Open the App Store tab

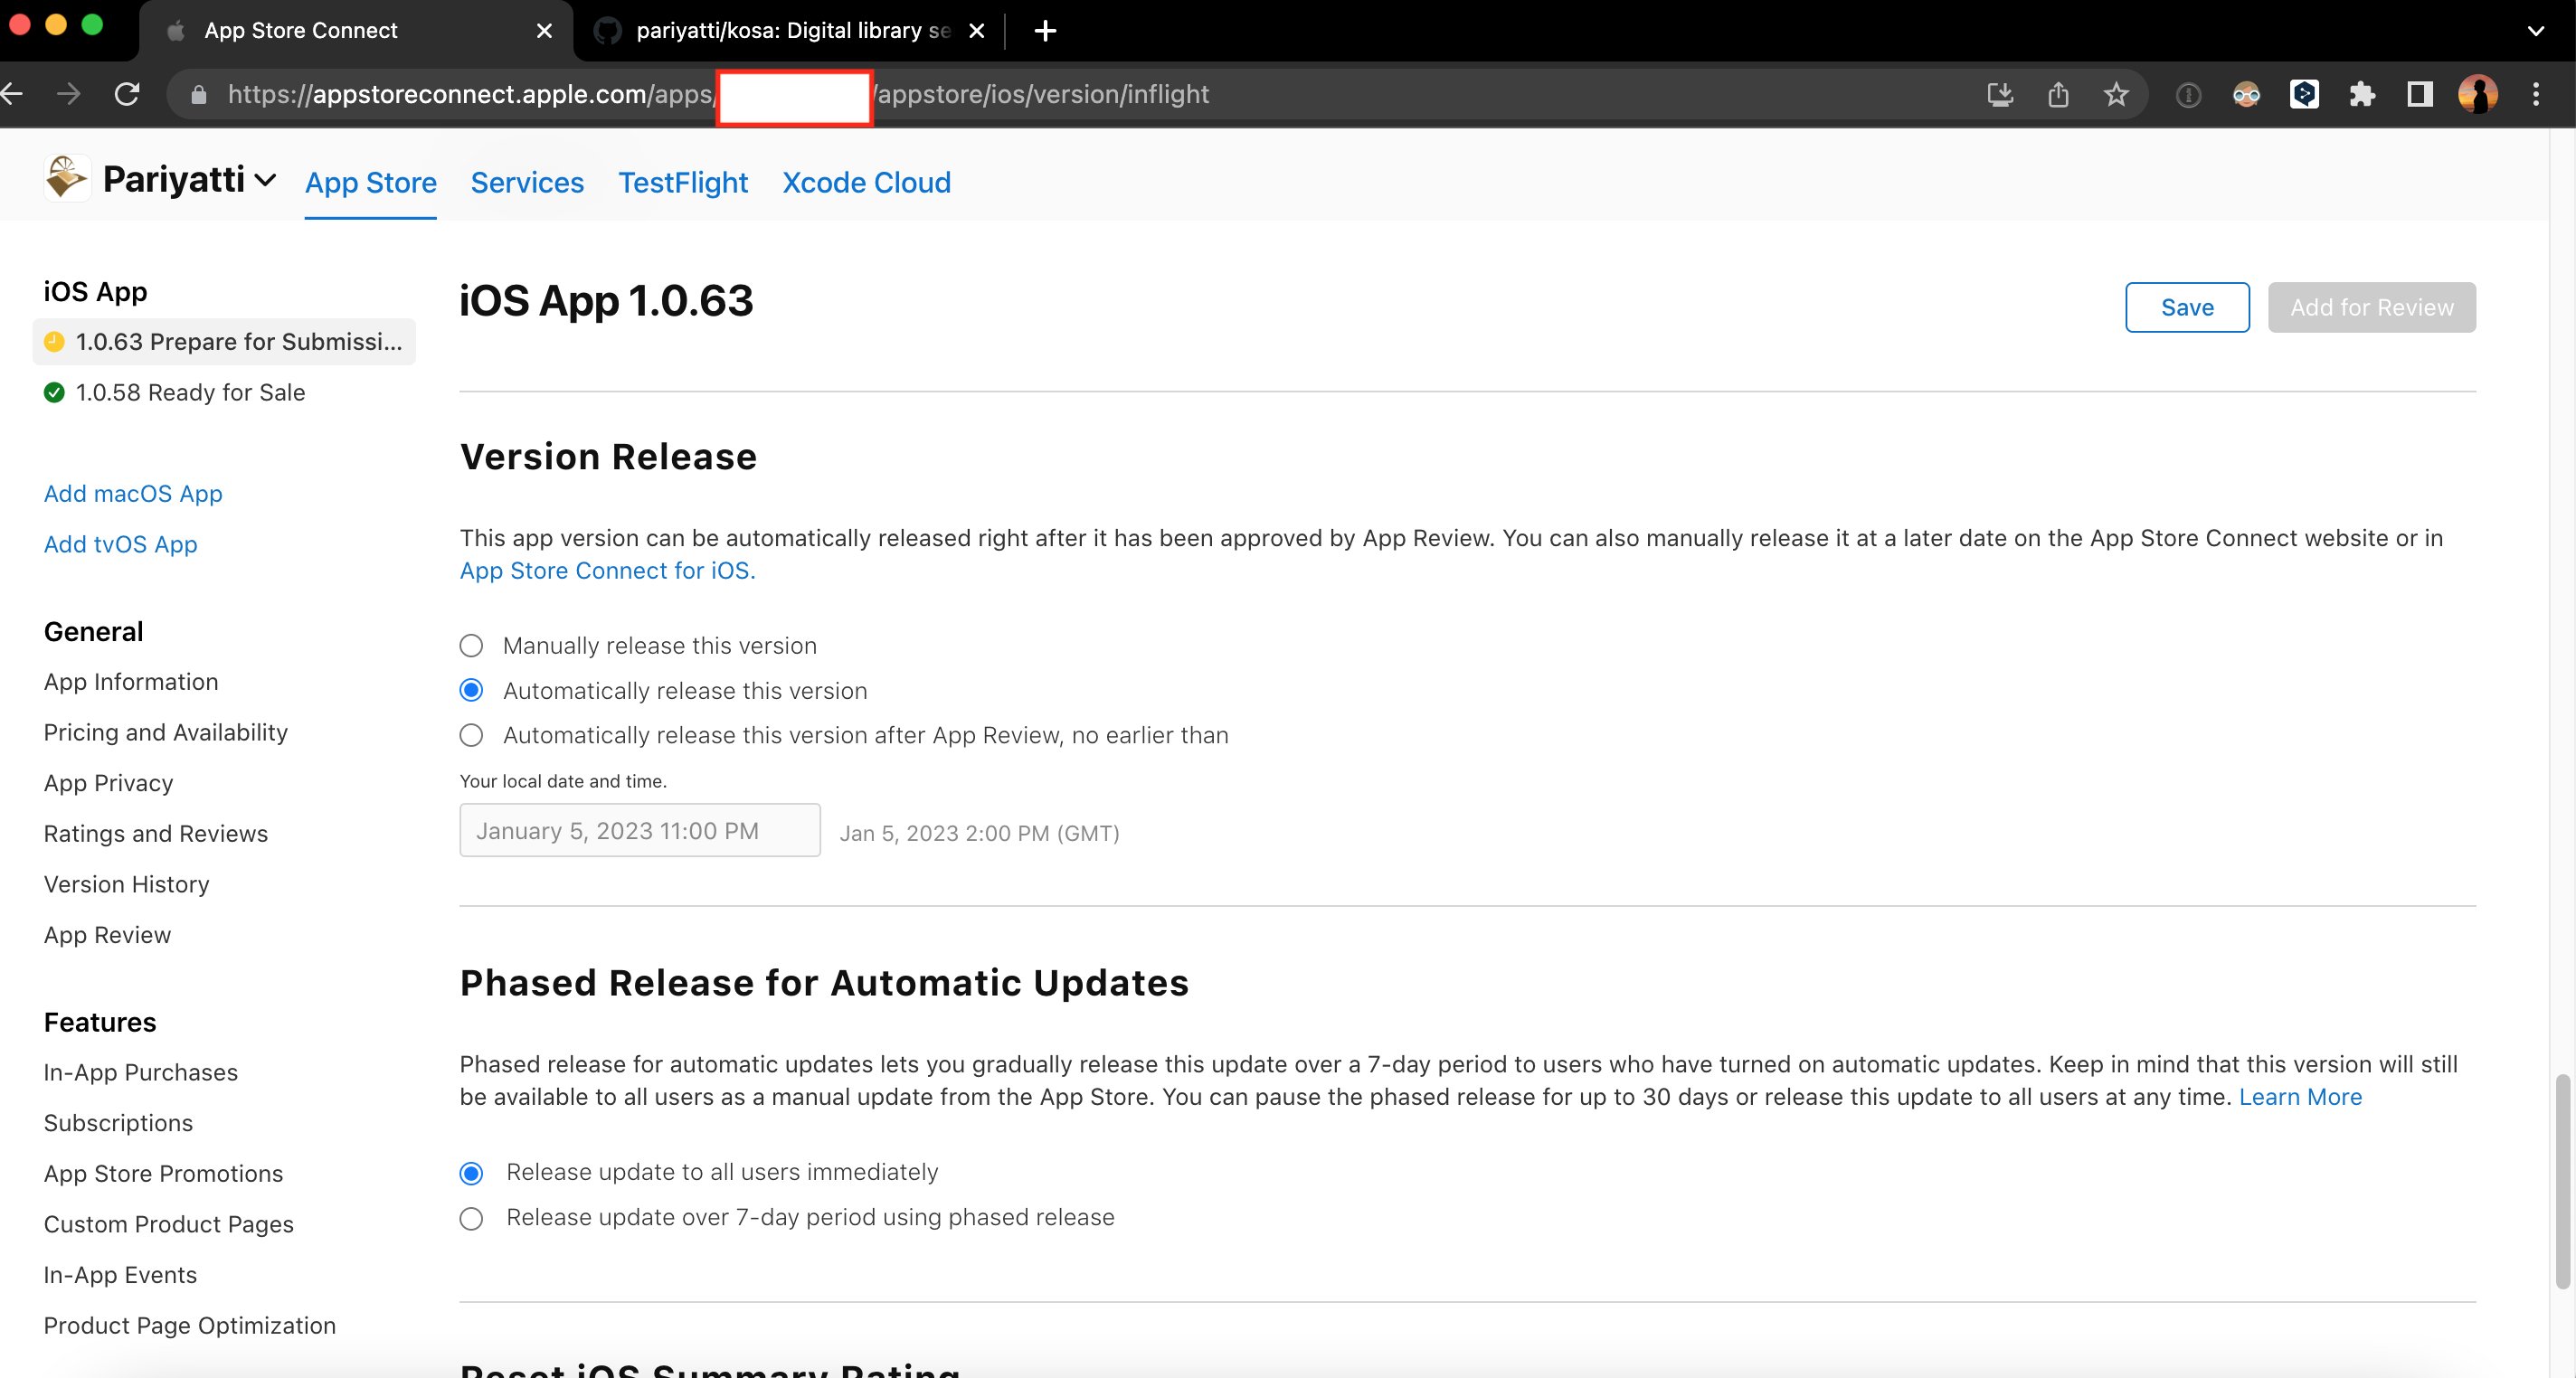click(x=370, y=183)
